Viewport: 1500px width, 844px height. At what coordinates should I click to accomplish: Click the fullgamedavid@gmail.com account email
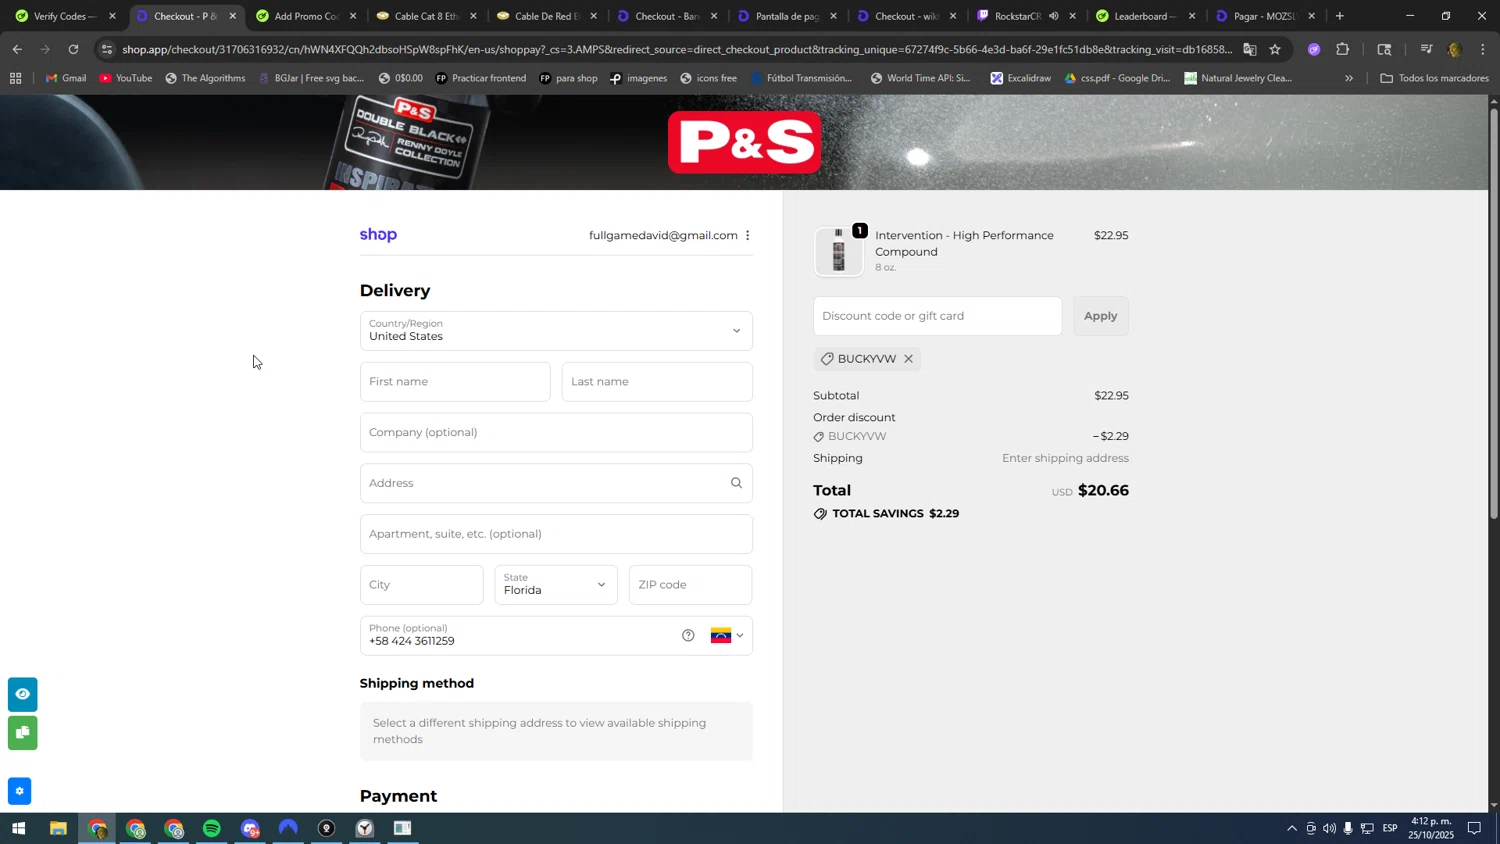coord(663,236)
